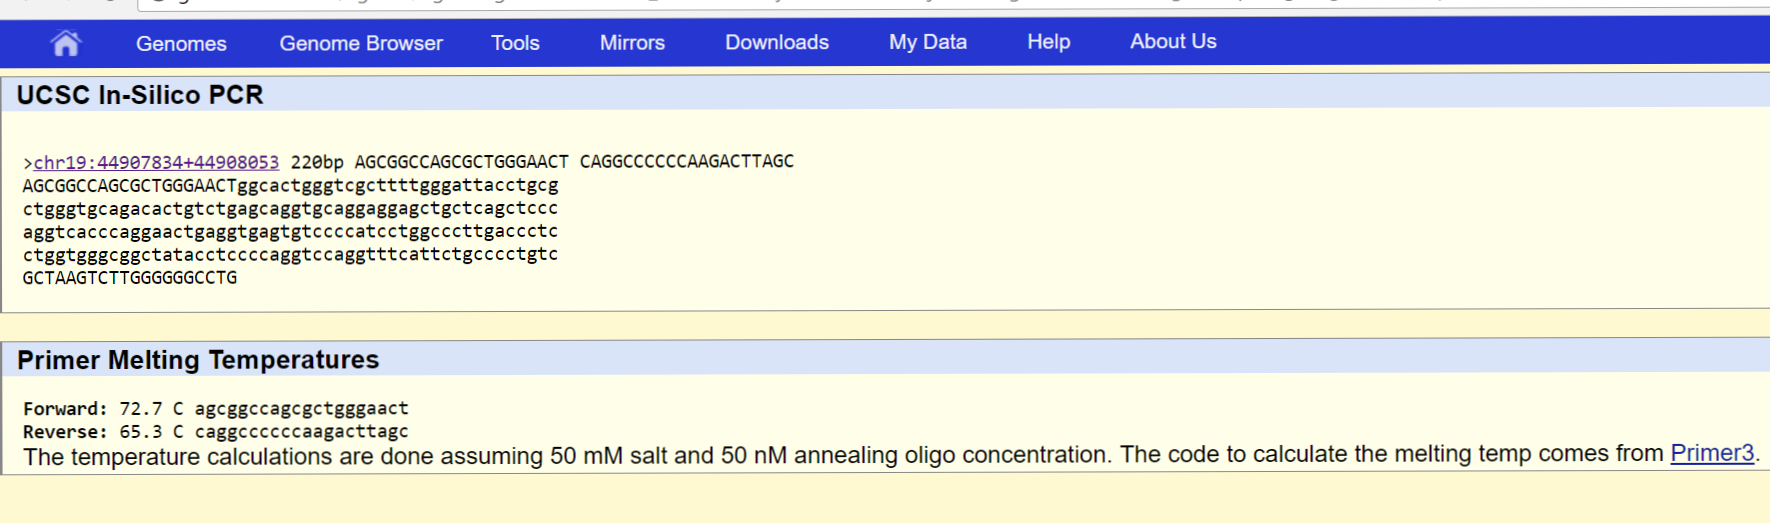Click the final sequence line GCTAAGTCTTGGGGGGCCTG
The image size is (1770, 523).
(130, 278)
